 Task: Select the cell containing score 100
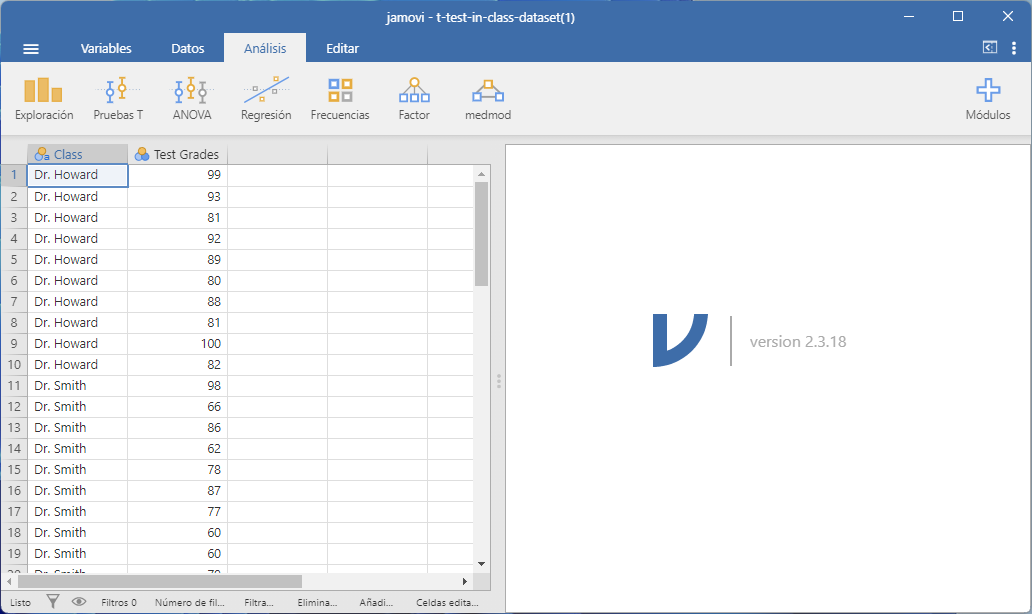click(x=177, y=344)
